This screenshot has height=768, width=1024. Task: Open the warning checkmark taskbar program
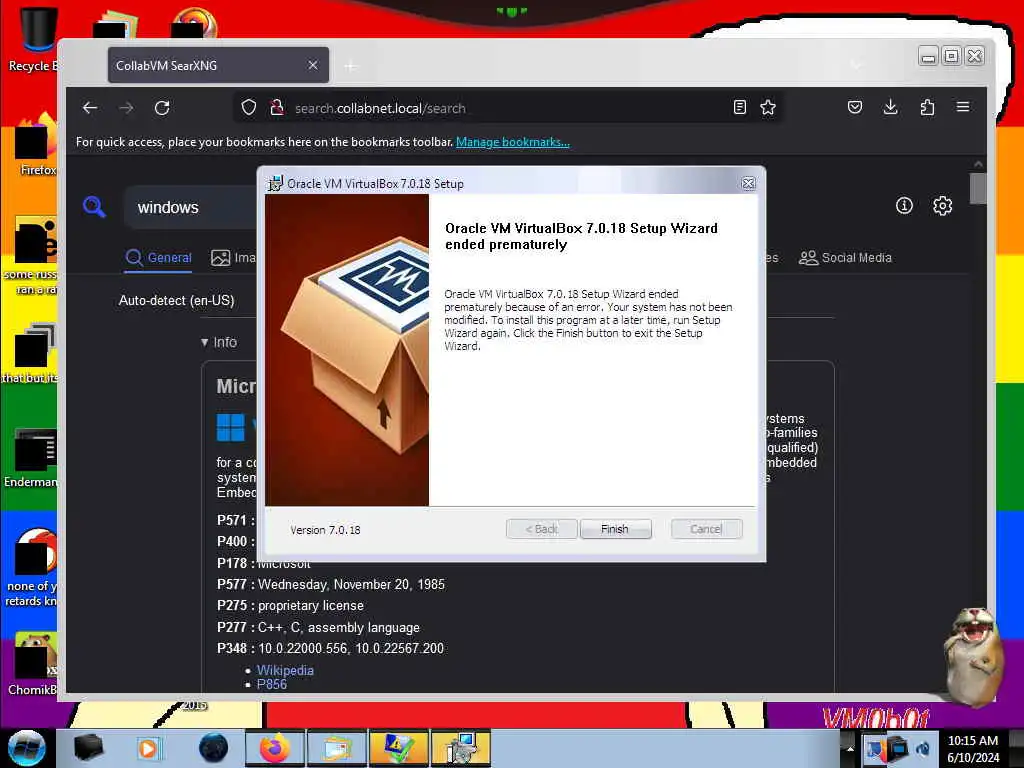(398, 748)
